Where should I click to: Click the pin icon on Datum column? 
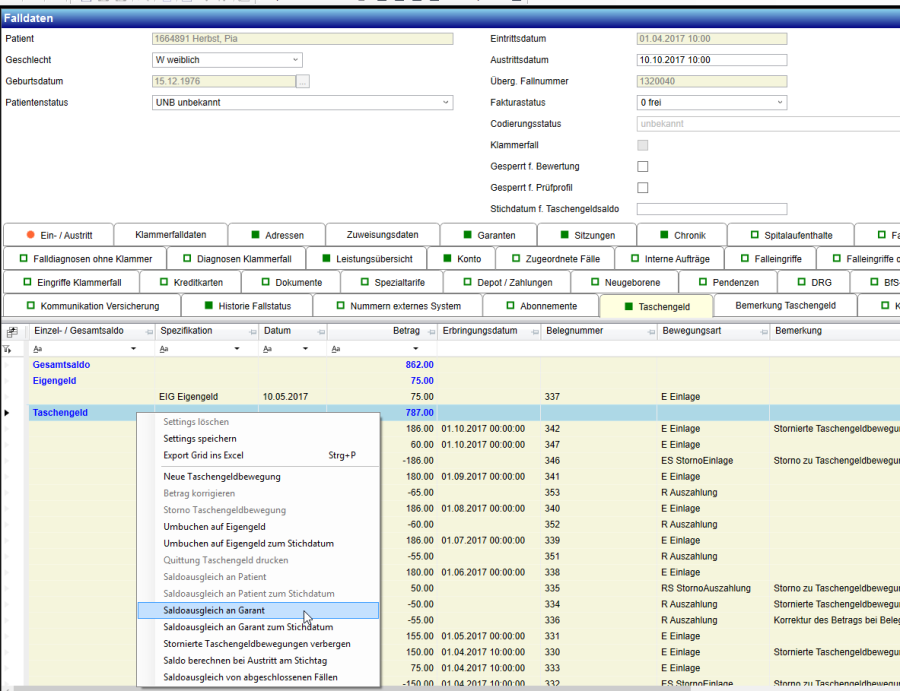[319, 331]
